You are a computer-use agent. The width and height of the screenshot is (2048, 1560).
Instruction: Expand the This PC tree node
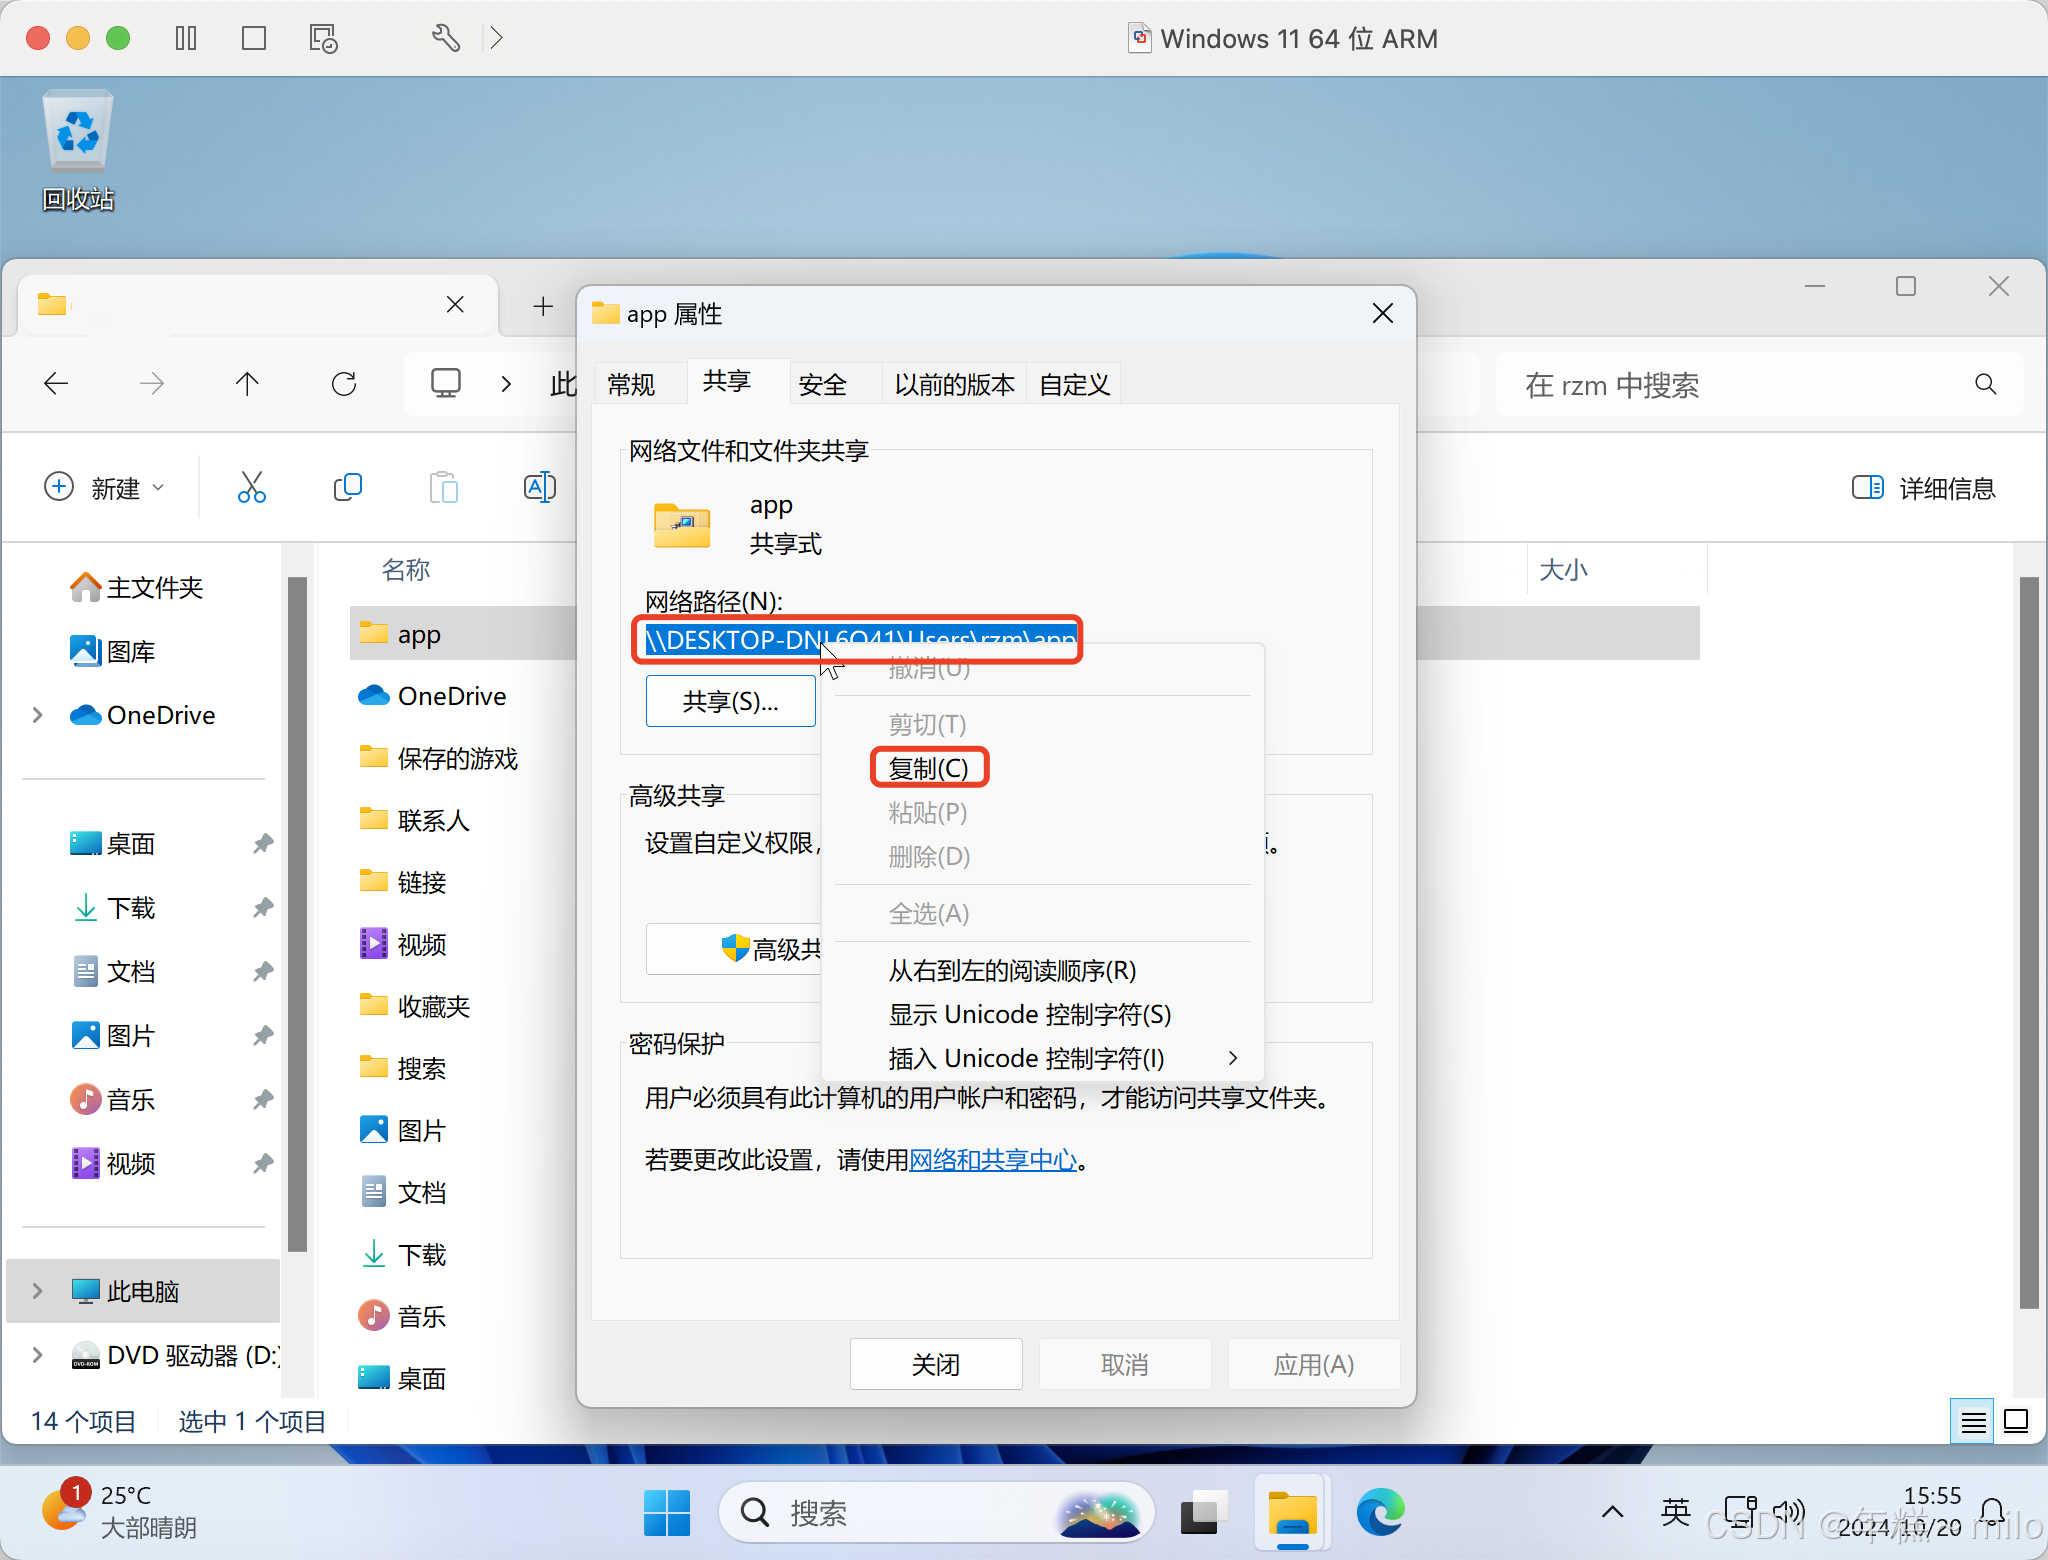(x=38, y=1291)
